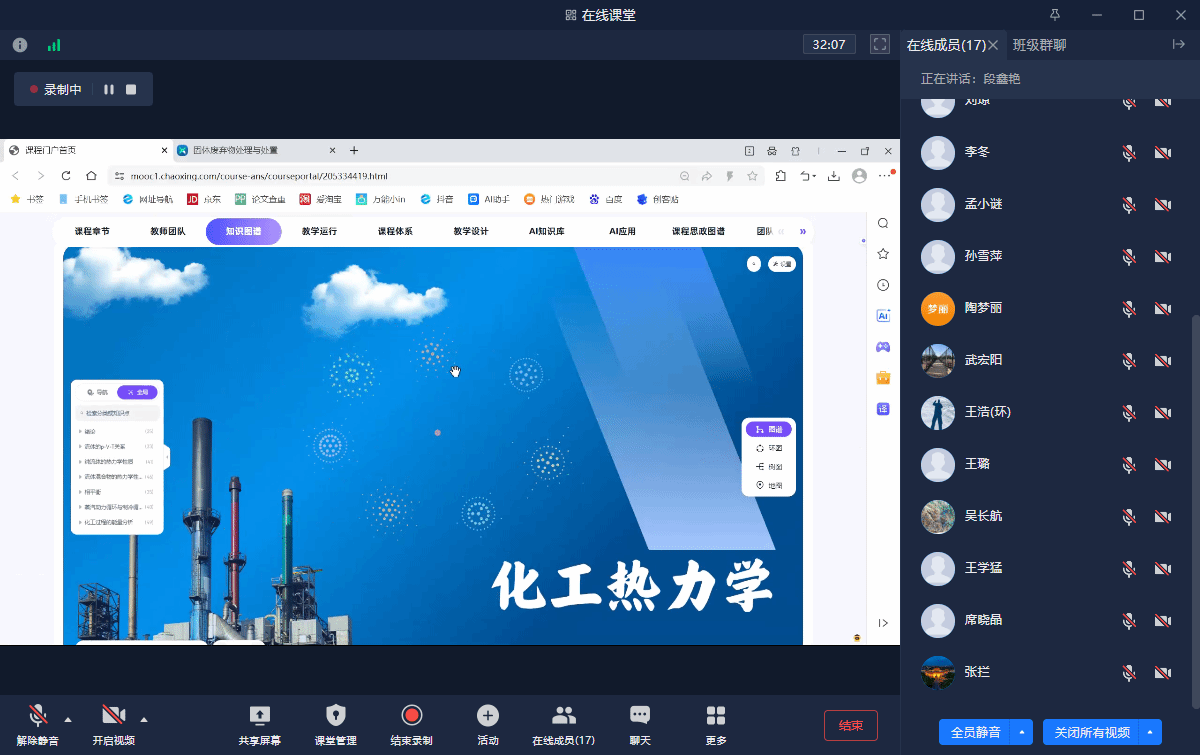The width and height of the screenshot is (1200, 755).
Task: Expand the arrow beside 解除静音
Action: pos(68,719)
